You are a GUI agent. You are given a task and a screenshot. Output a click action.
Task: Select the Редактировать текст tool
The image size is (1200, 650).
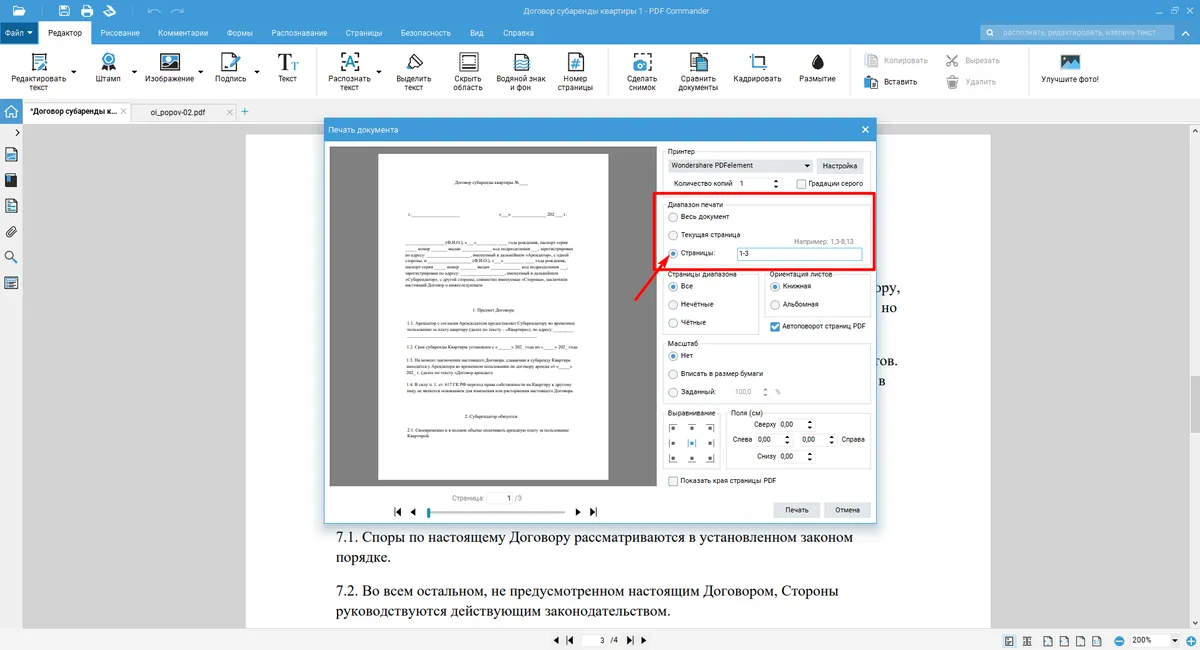coord(38,70)
